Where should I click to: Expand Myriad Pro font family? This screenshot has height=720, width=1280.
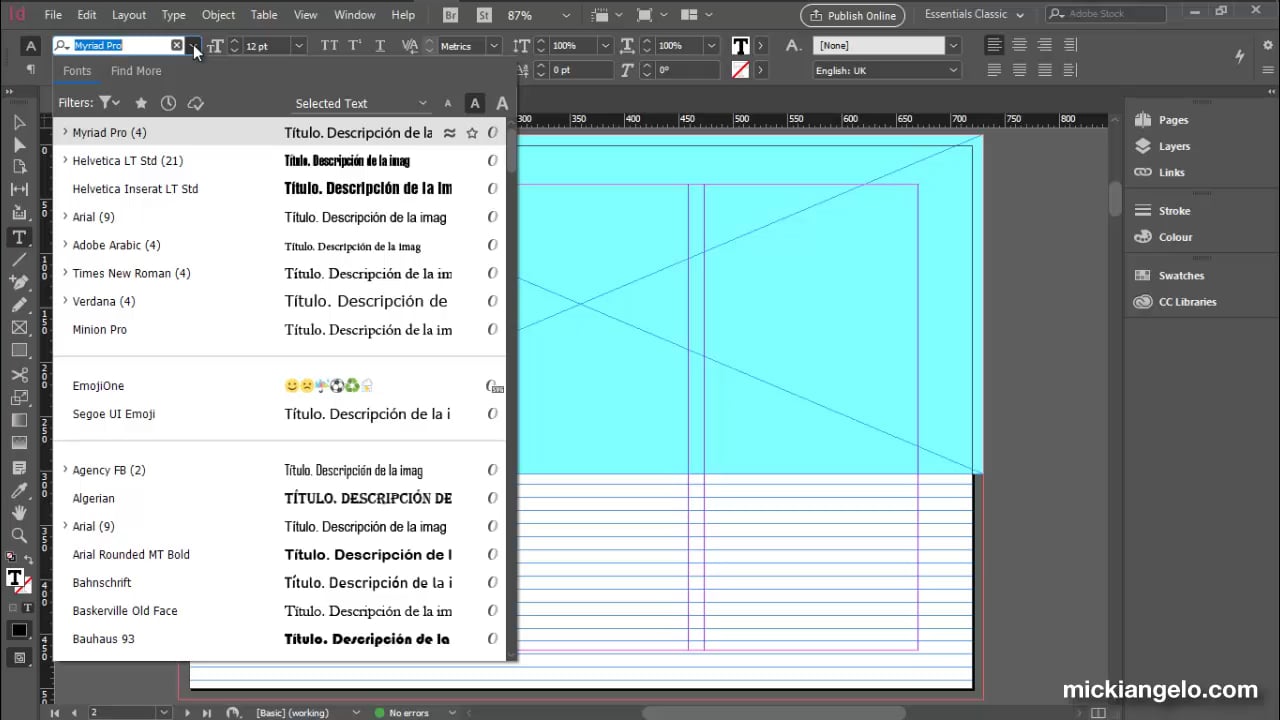[65, 132]
